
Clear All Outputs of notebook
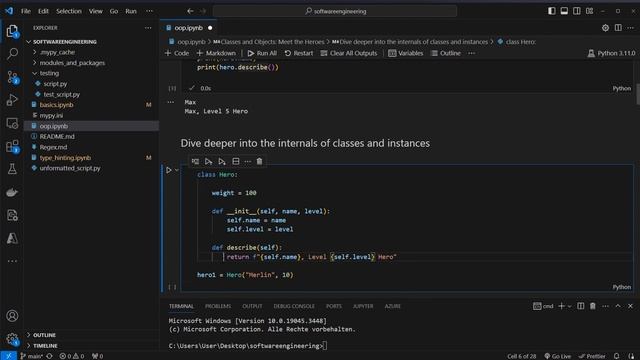click(x=349, y=53)
